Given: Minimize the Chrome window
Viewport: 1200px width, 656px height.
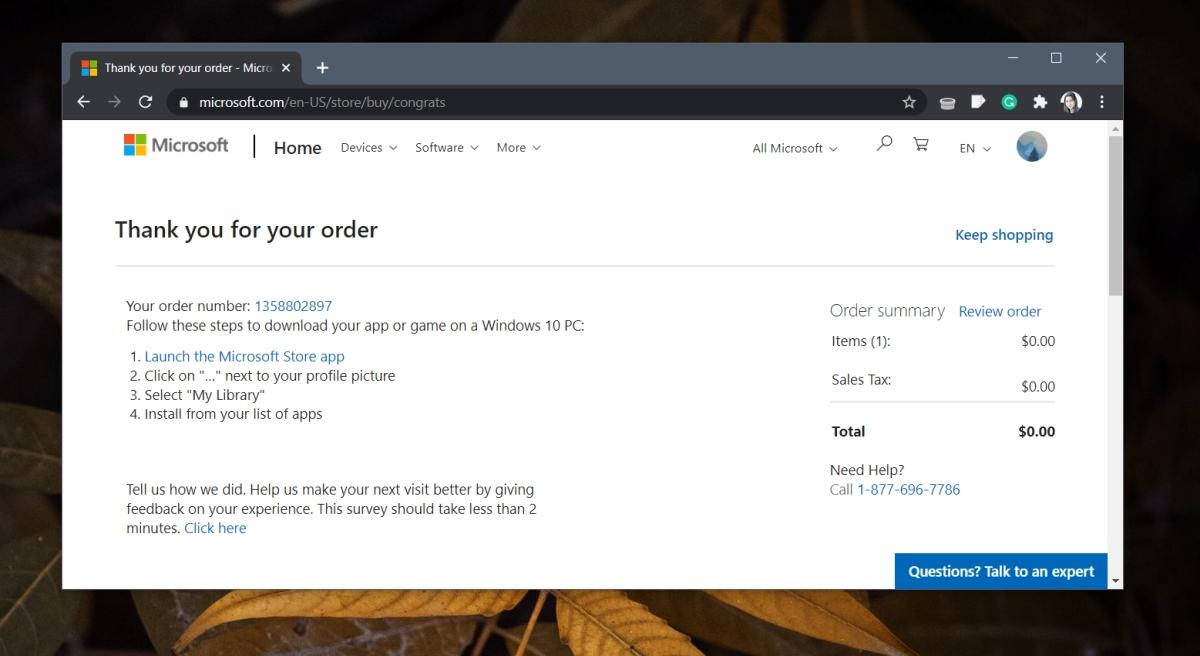Looking at the screenshot, I should click(1011, 59).
